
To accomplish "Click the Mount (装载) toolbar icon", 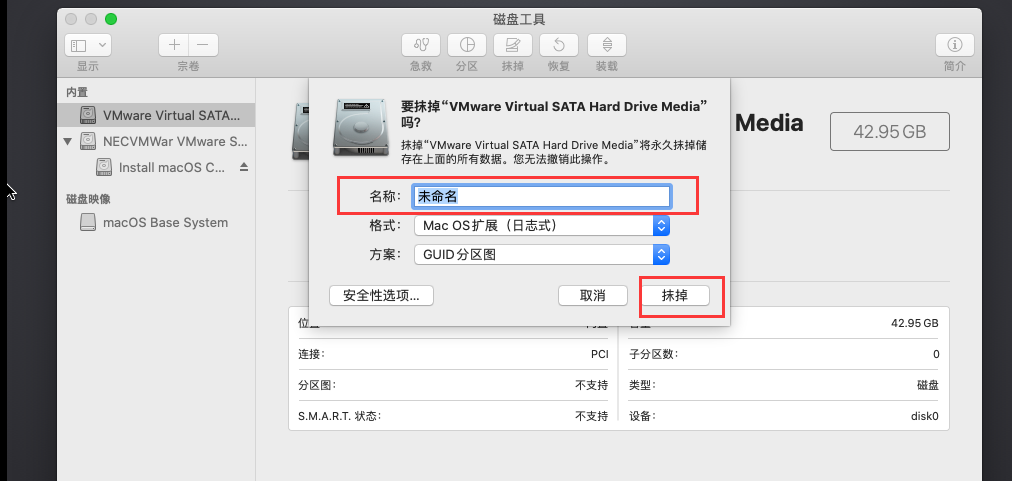I will click(606, 45).
